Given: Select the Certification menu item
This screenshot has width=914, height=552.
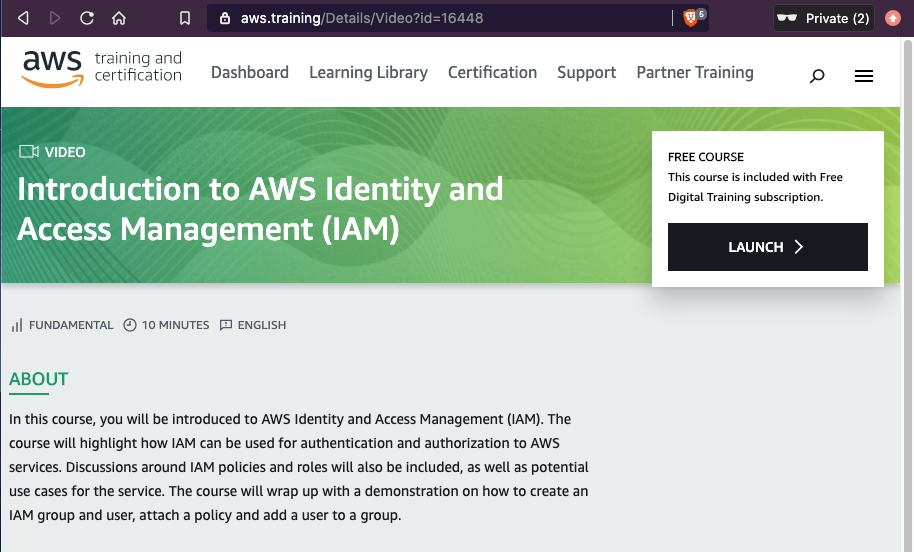Looking at the screenshot, I should click(x=492, y=72).
